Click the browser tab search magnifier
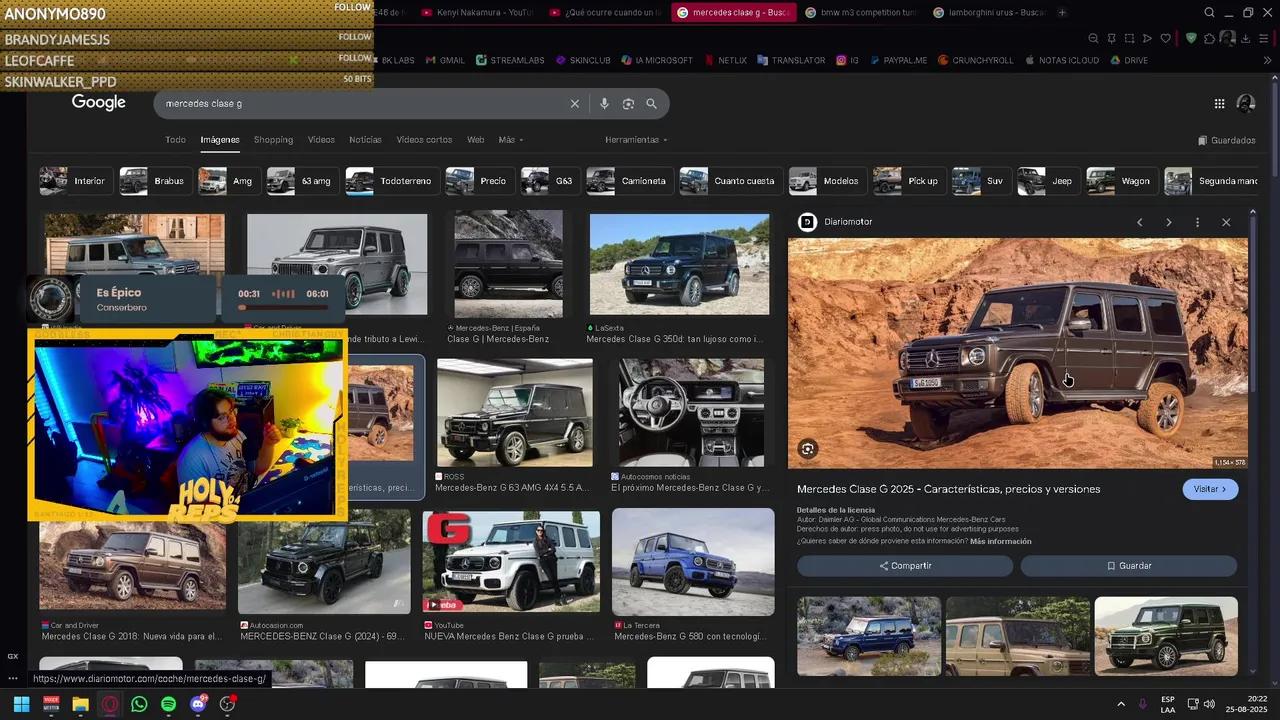1280x720 pixels. pyautogui.click(x=1209, y=13)
